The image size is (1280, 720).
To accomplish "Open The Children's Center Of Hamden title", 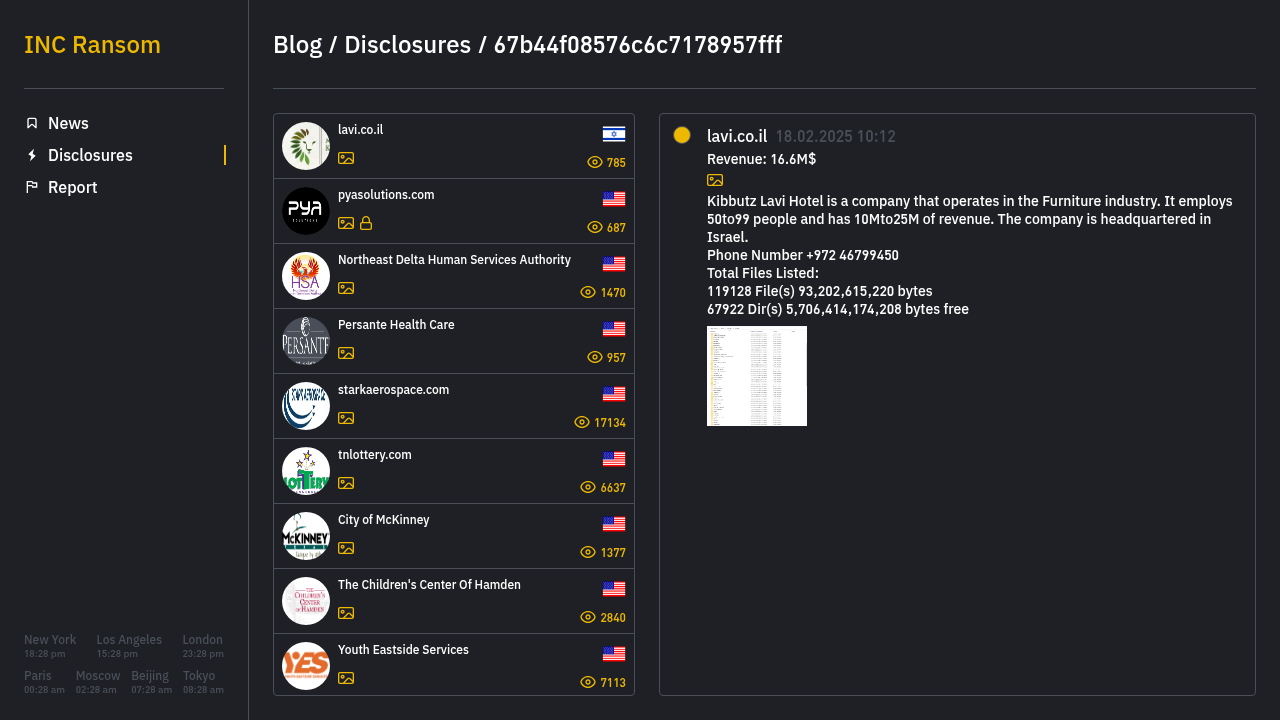I will (429, 585).
